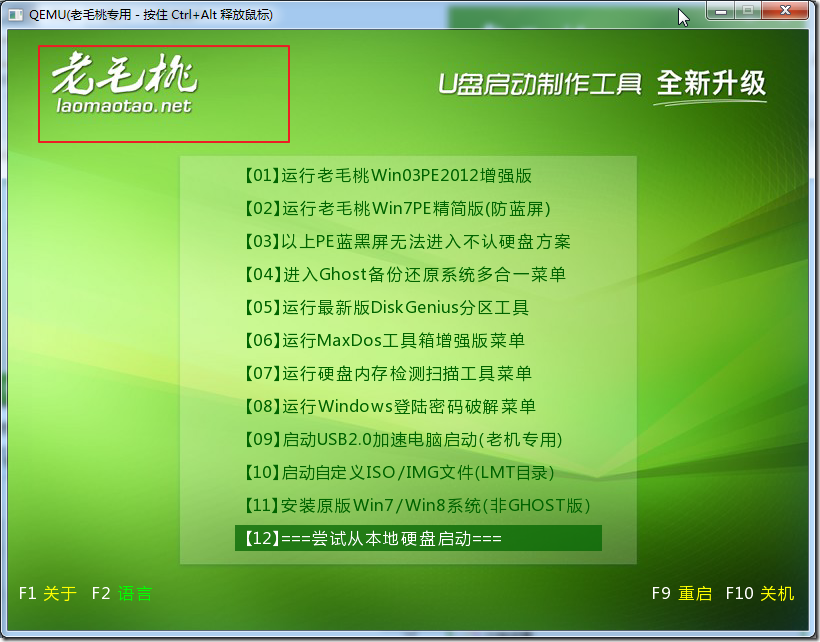This screenshot has width=820, height=642.
Task: Maximize the QEMU window
Action: [748, 10]
